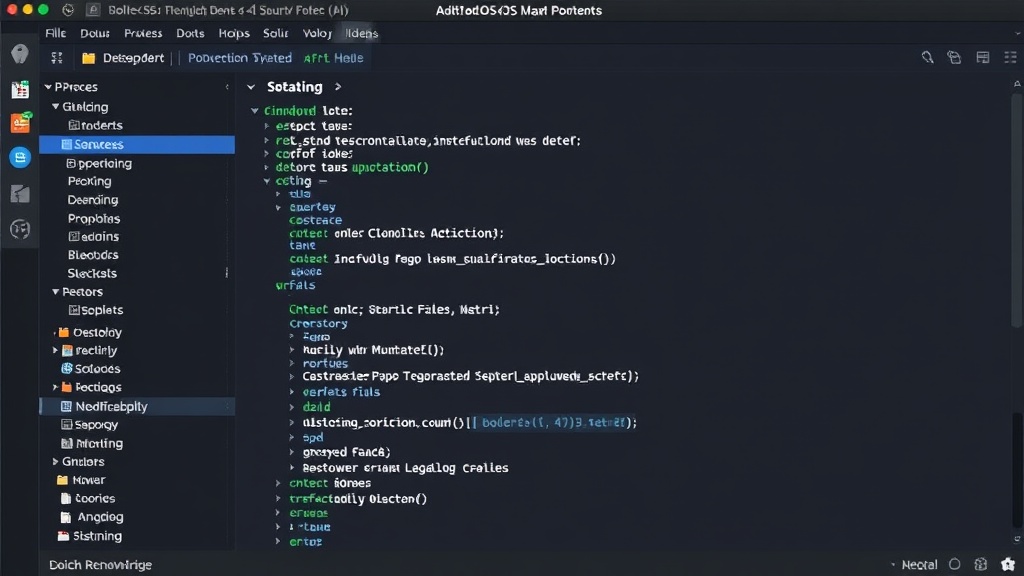Open the Ildens menu

click(362, 33)
